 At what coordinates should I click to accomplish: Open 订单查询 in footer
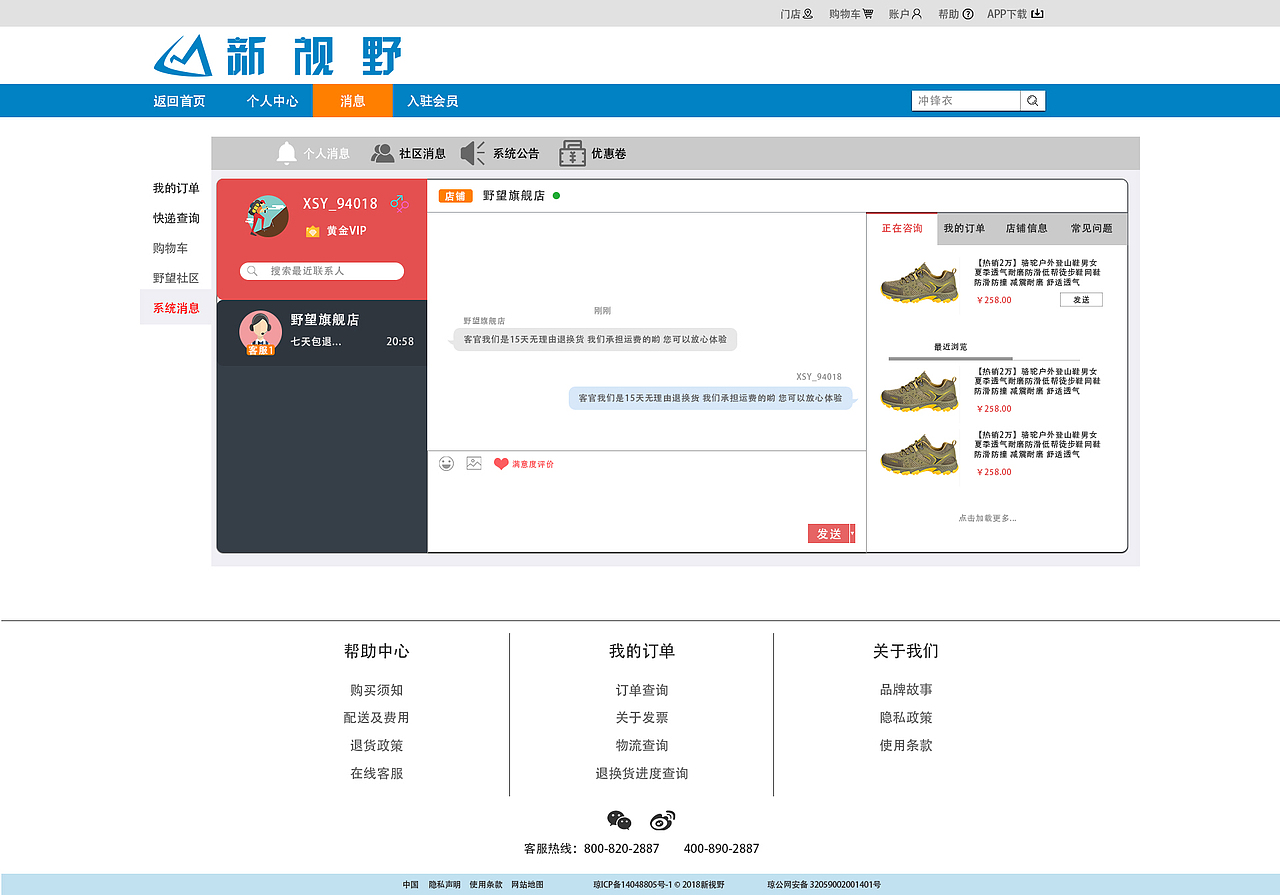[x=642, y=690]
